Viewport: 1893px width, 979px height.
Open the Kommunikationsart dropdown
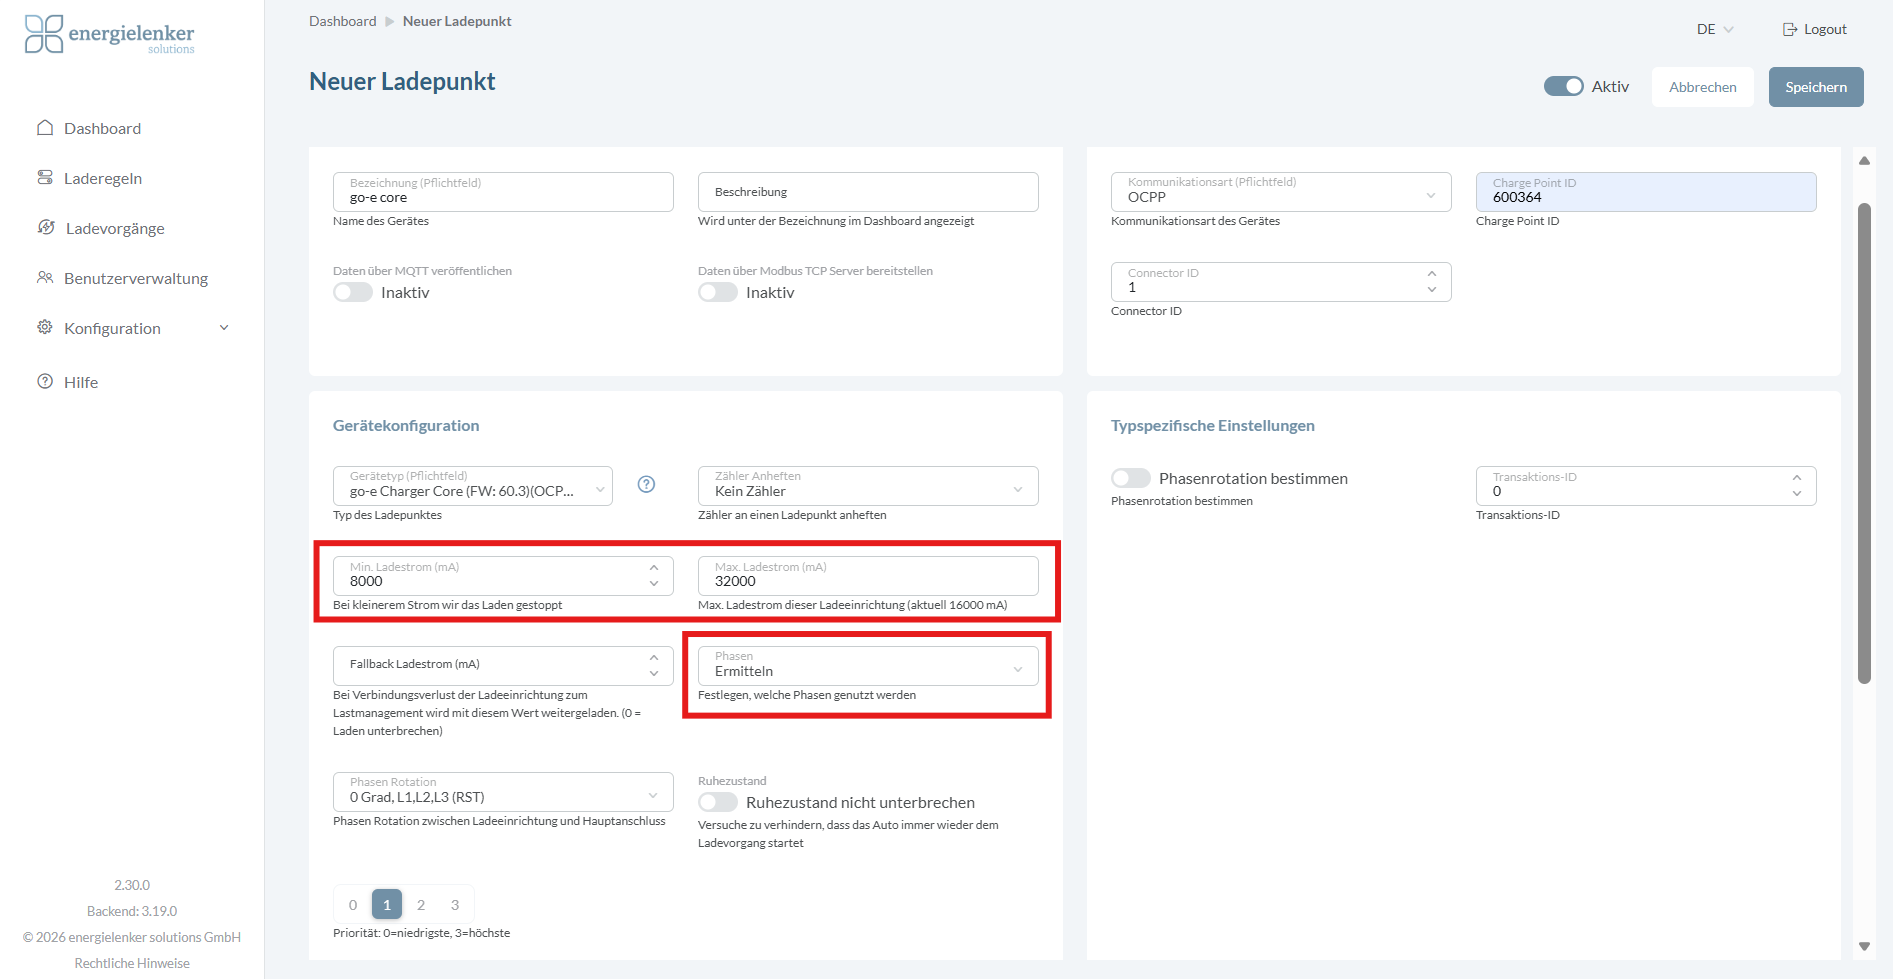(x=1280, y=192)
